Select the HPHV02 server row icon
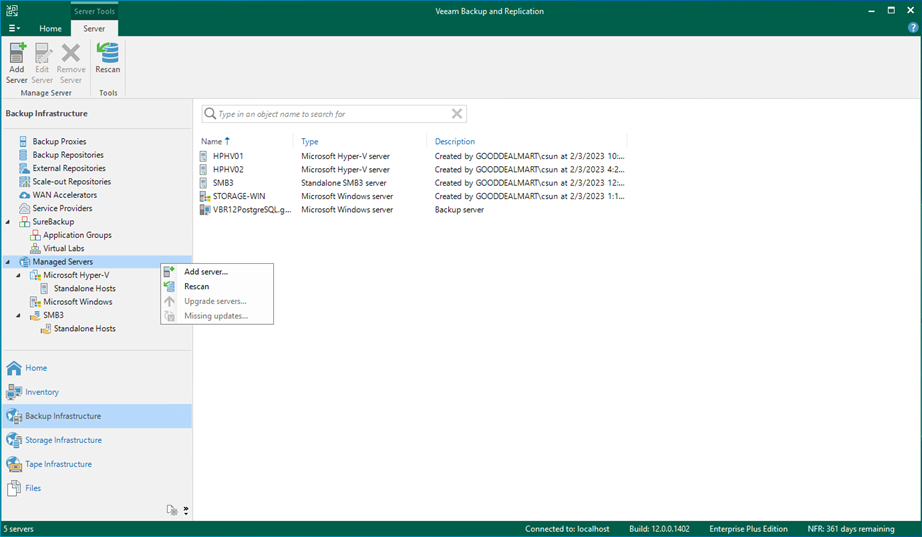Viewport: 922px width, 537px height. coord(204,169)
